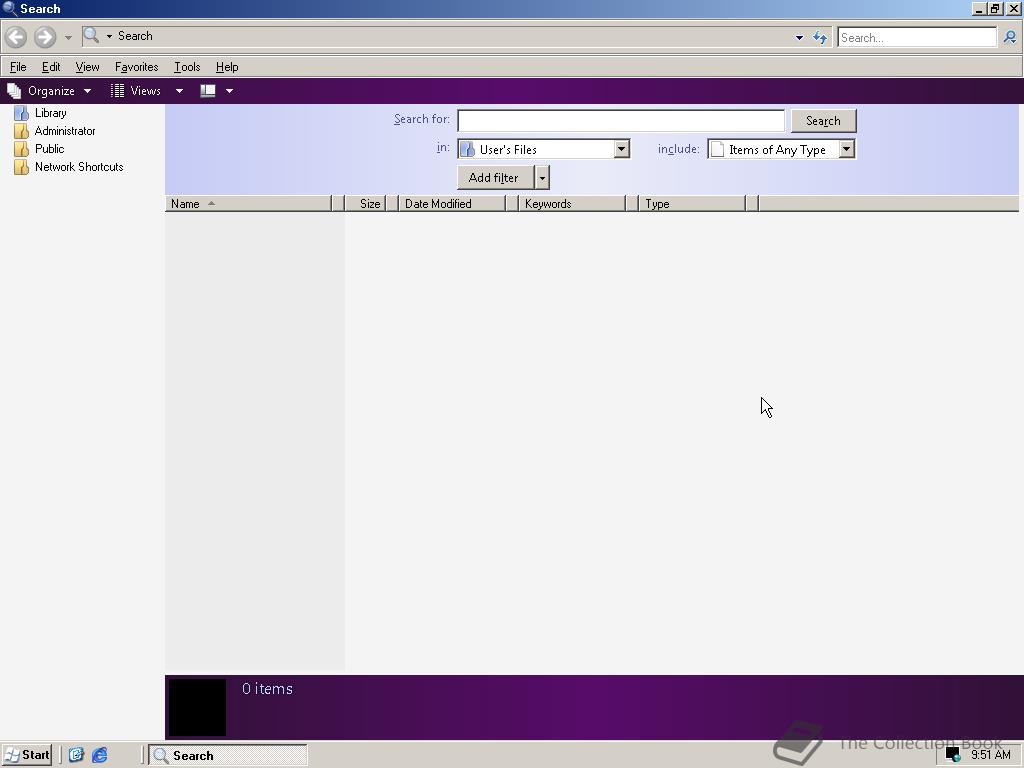Minimize the Search window
The height and width of the screenshot is (768, 1024).
tap(979, 9)
